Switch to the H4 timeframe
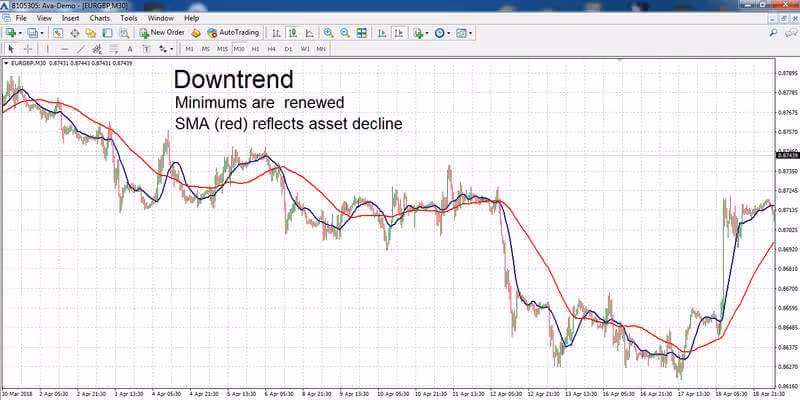The width and height of the screenshot is (800, 400). [271, 49]
